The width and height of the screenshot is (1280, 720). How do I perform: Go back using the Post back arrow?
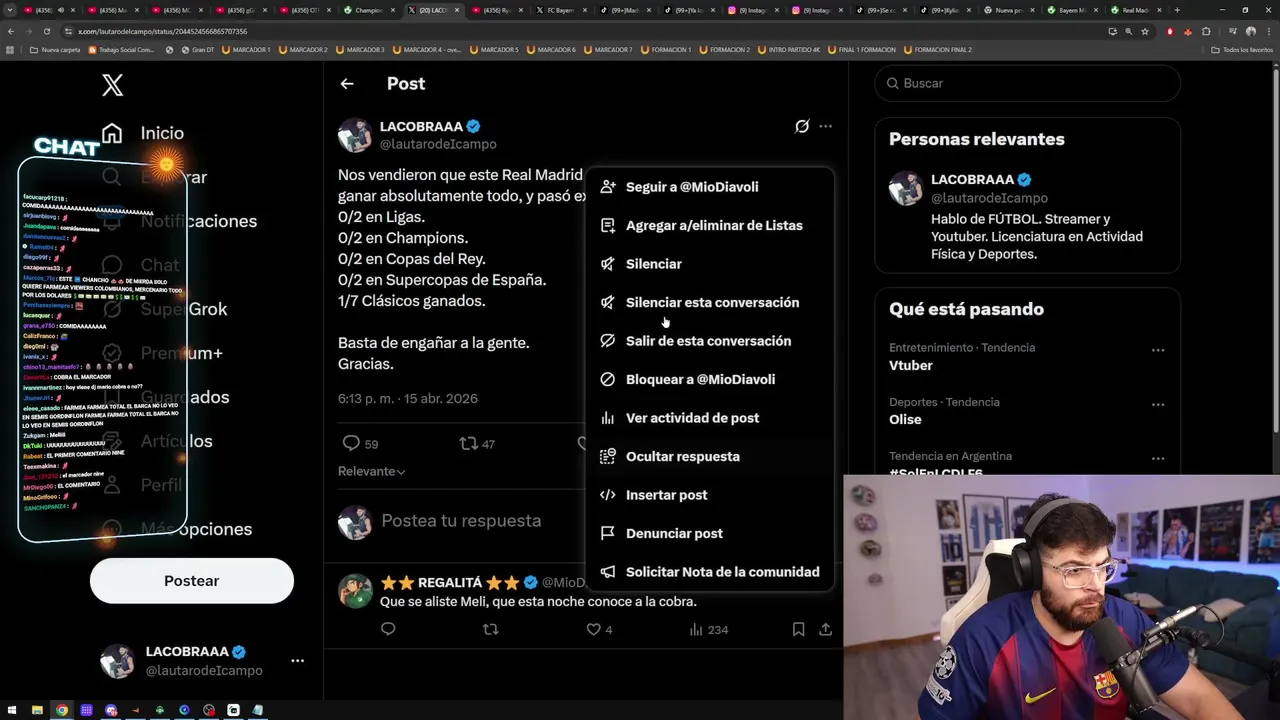(347, 84)
